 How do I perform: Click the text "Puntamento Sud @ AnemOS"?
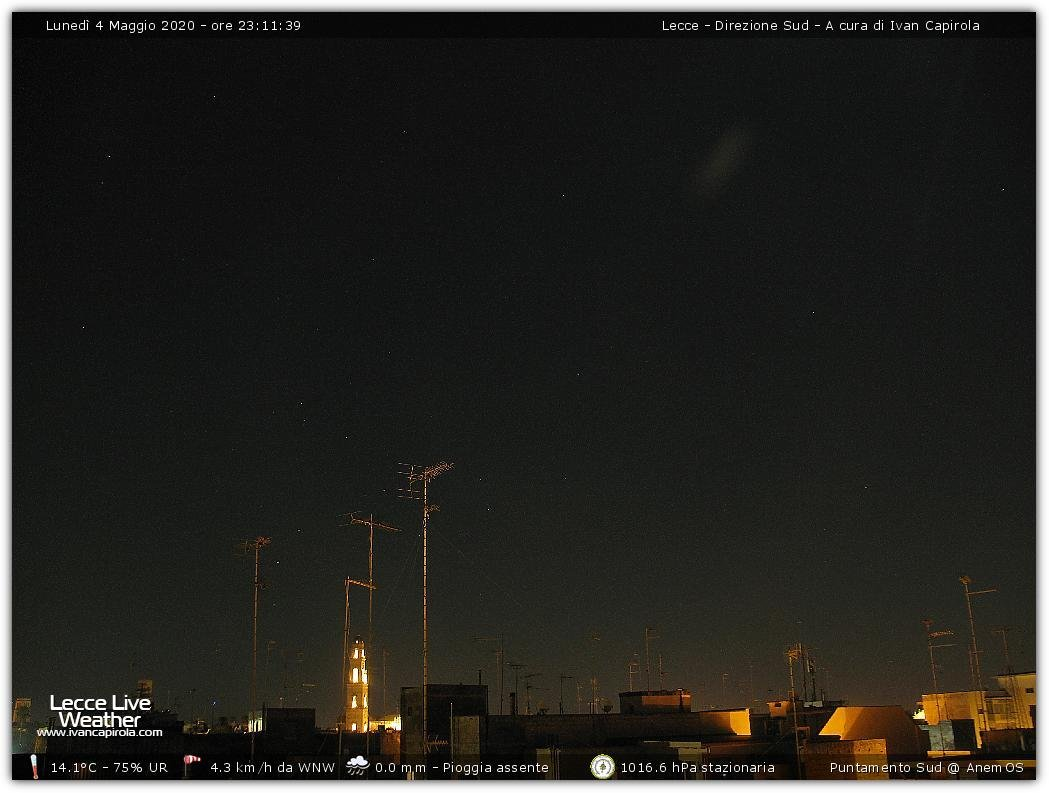click(x=927, y=768)
